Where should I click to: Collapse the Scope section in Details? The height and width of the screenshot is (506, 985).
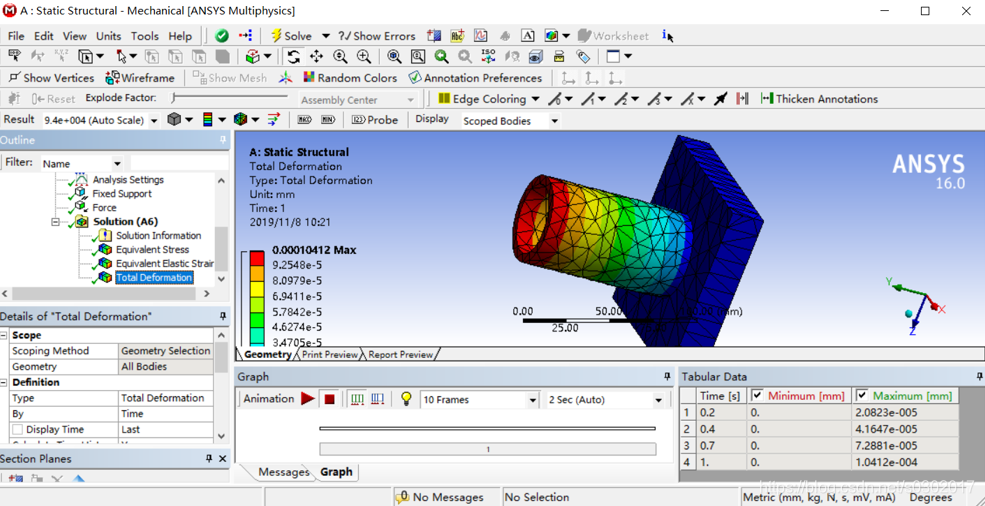4,336
